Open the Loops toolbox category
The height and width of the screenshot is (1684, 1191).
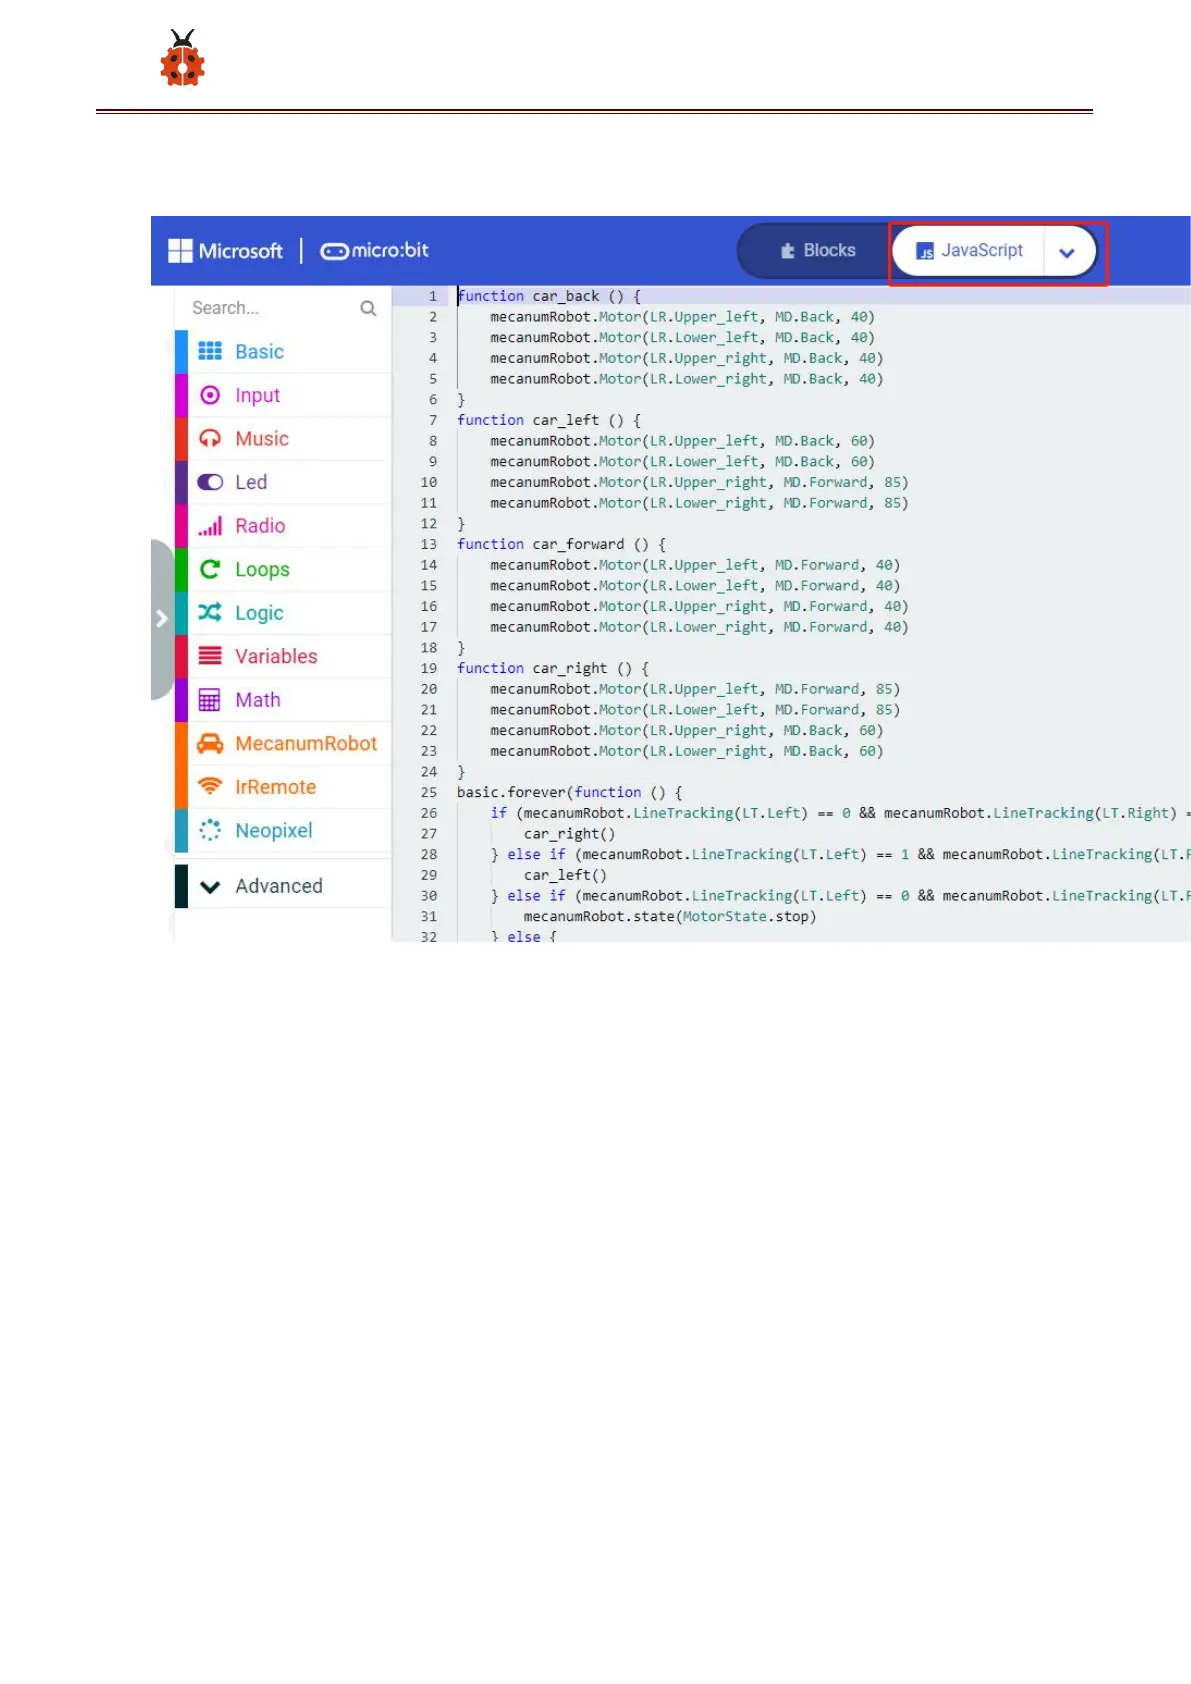(283, 569)
